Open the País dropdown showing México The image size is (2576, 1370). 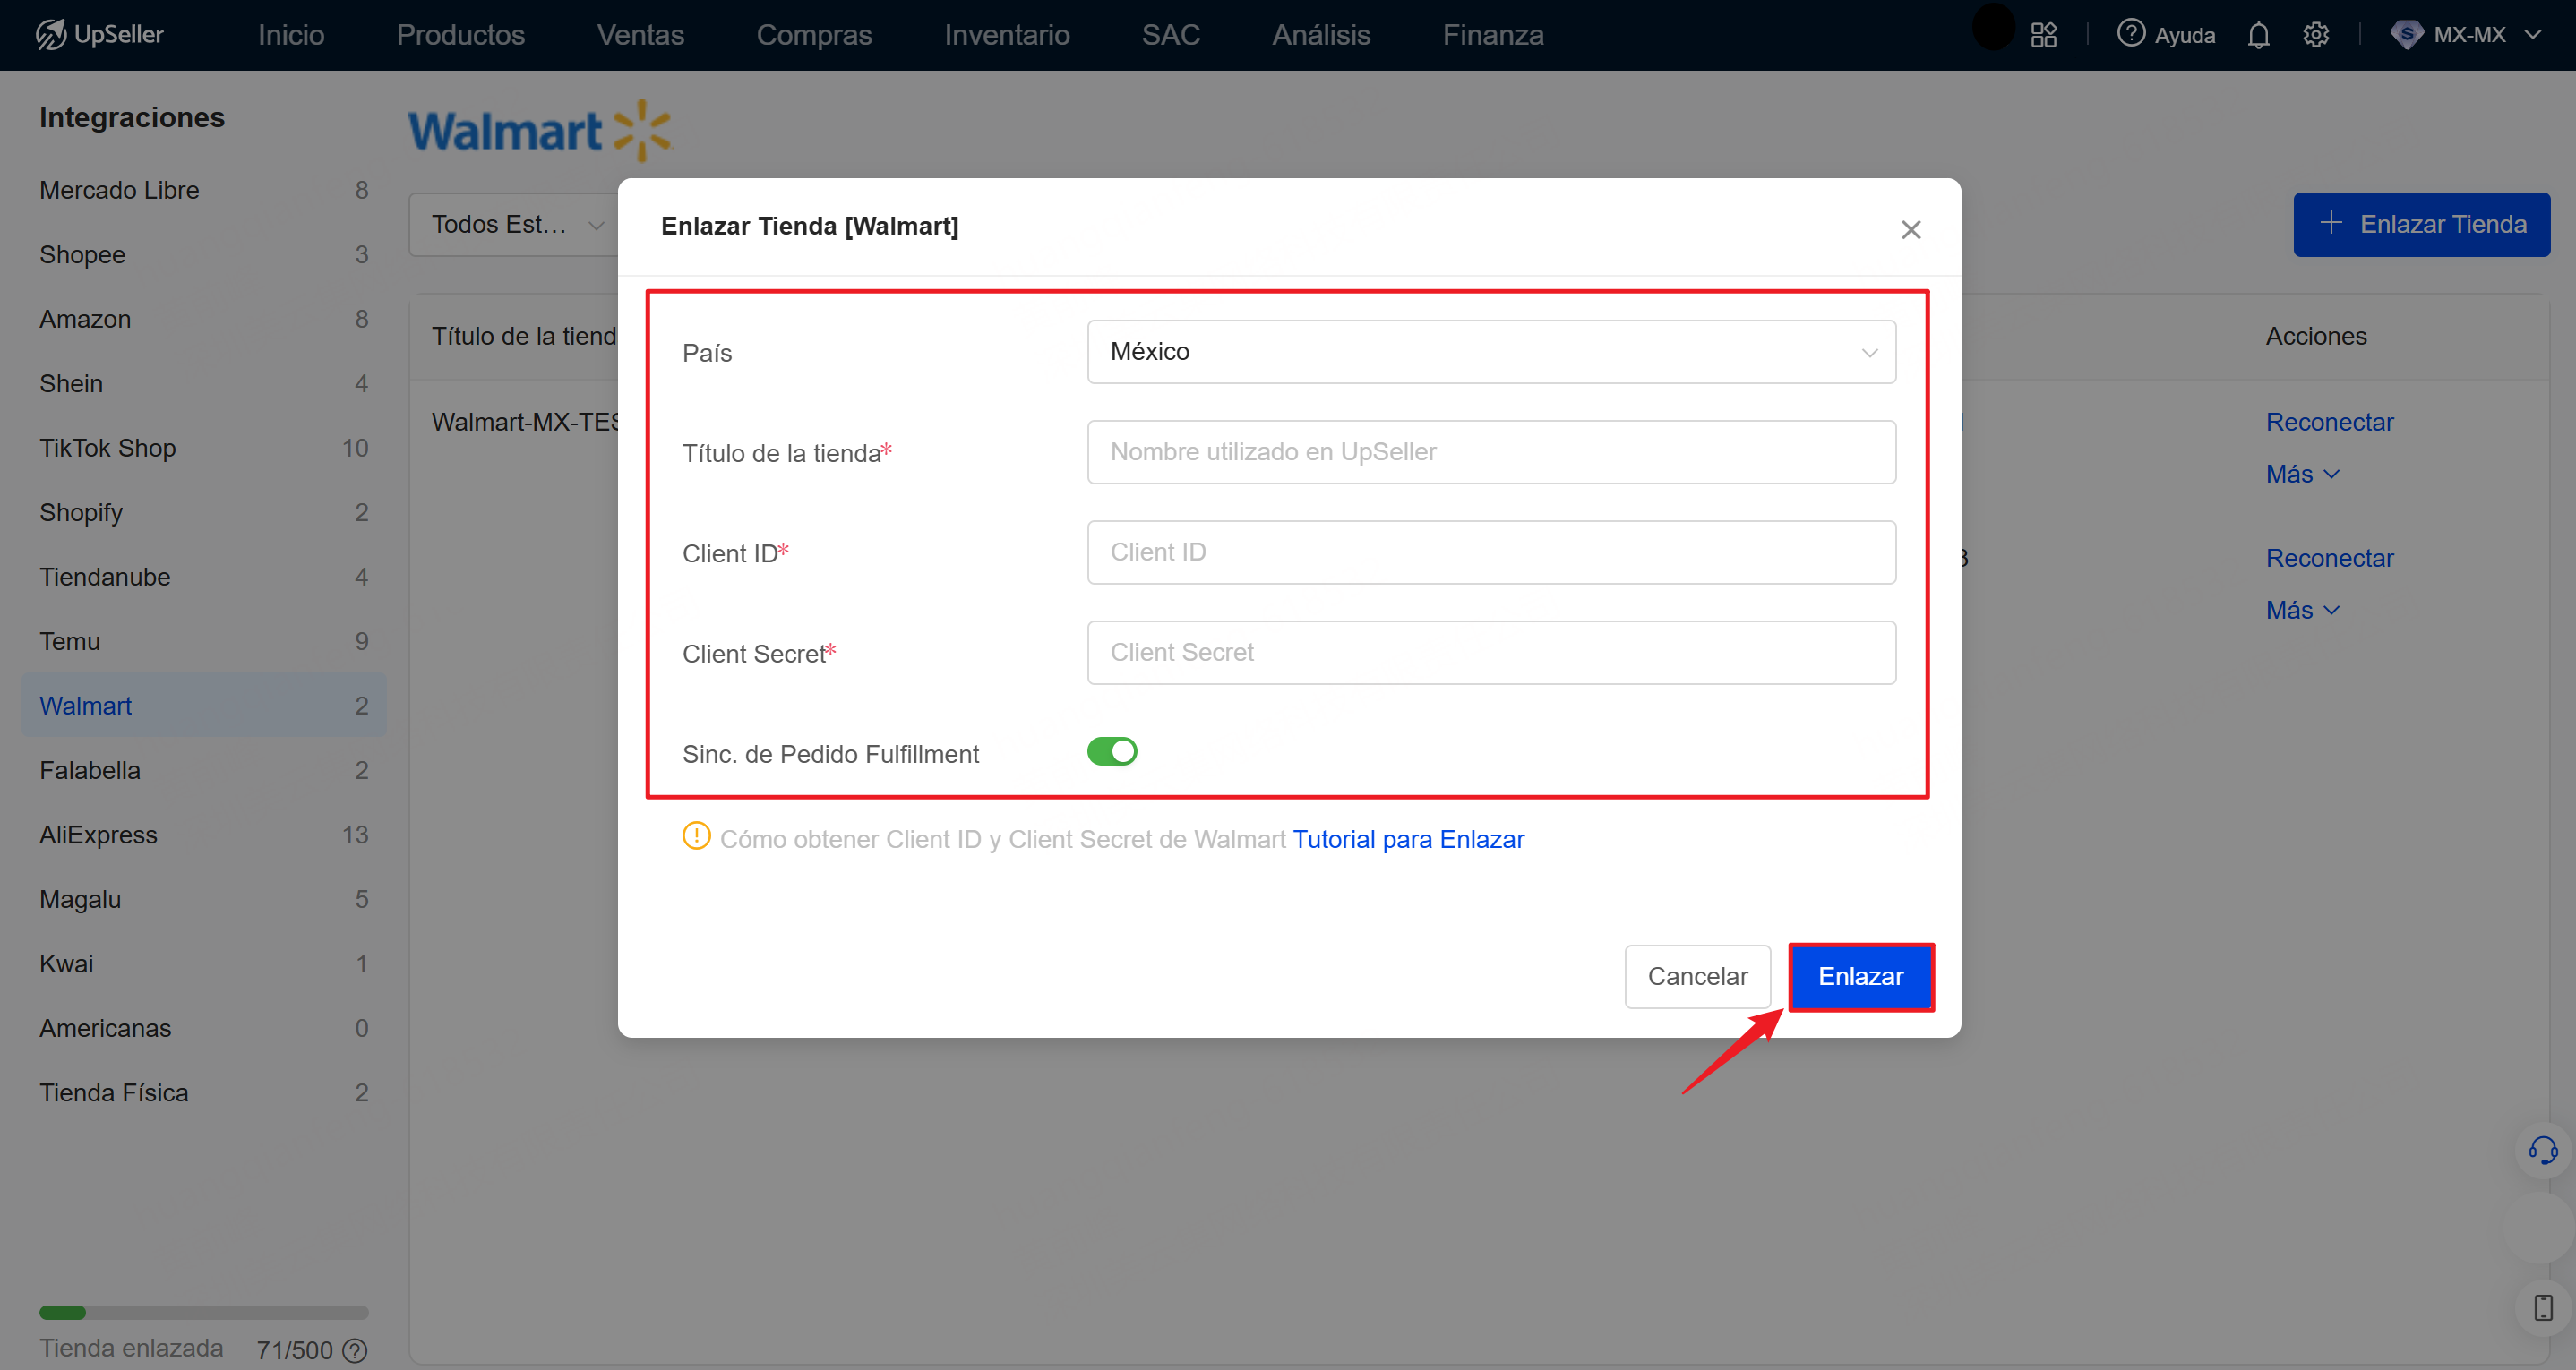click(x=1491, y=351)
